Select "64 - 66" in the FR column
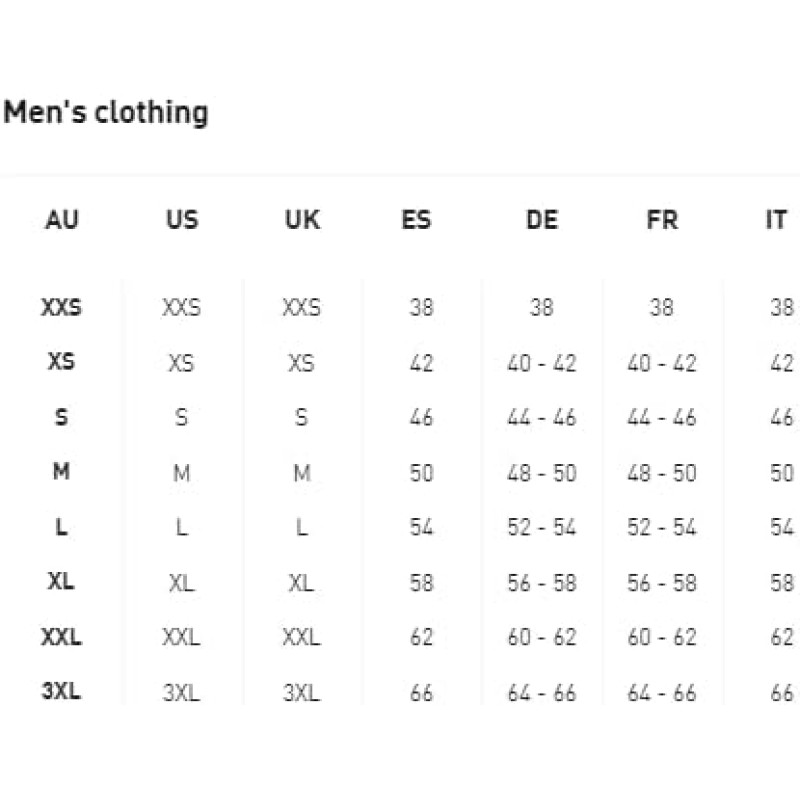 coord(662,692)
